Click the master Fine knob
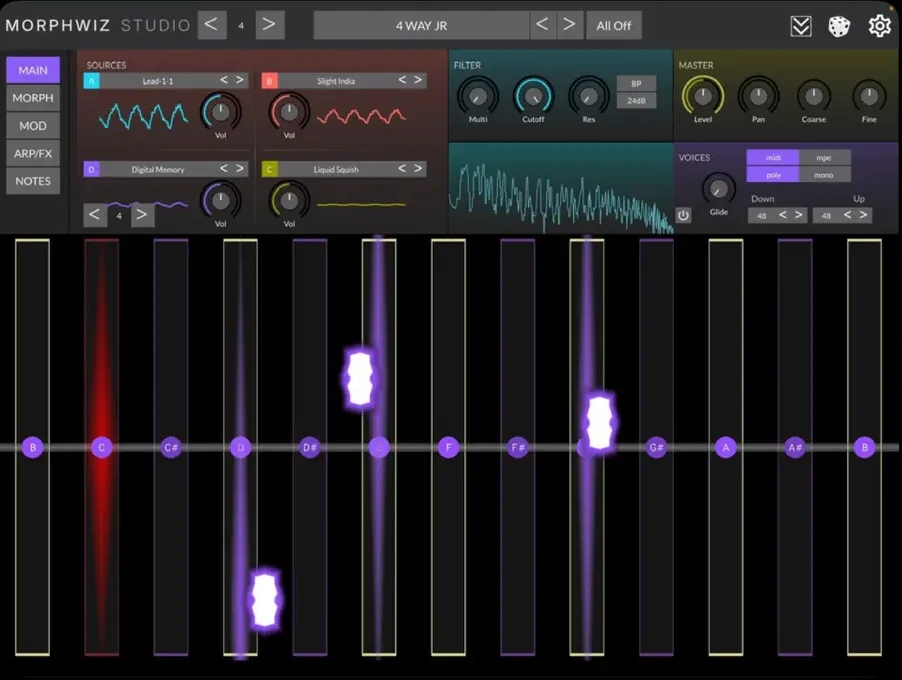 869,95
